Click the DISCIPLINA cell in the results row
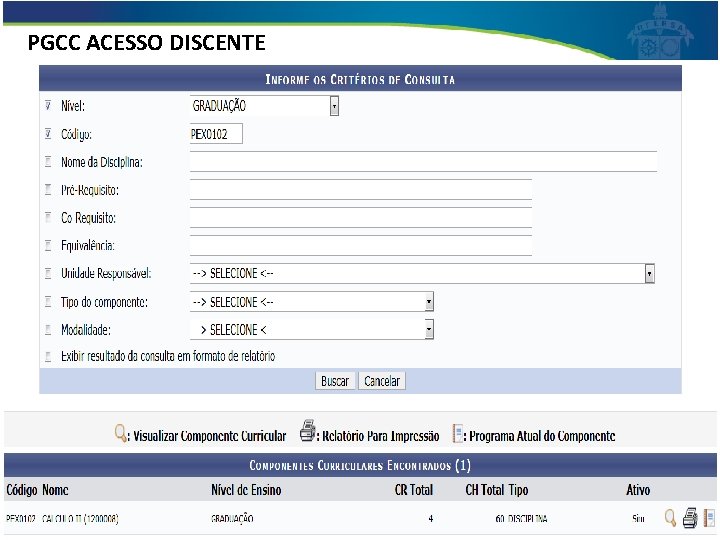The image size is (720, 540). pos(528,519)
